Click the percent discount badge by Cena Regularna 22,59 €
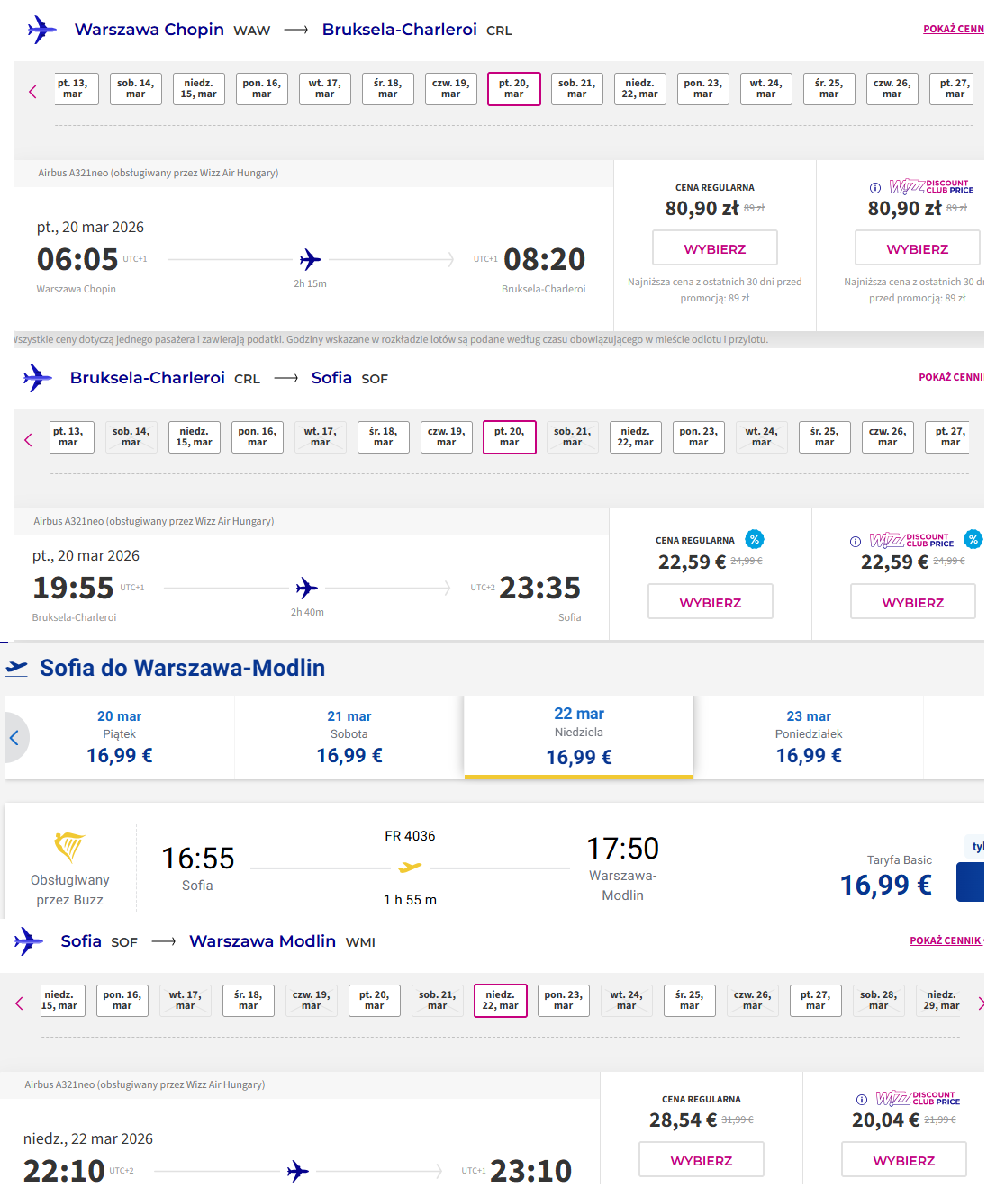 [754, 539]
